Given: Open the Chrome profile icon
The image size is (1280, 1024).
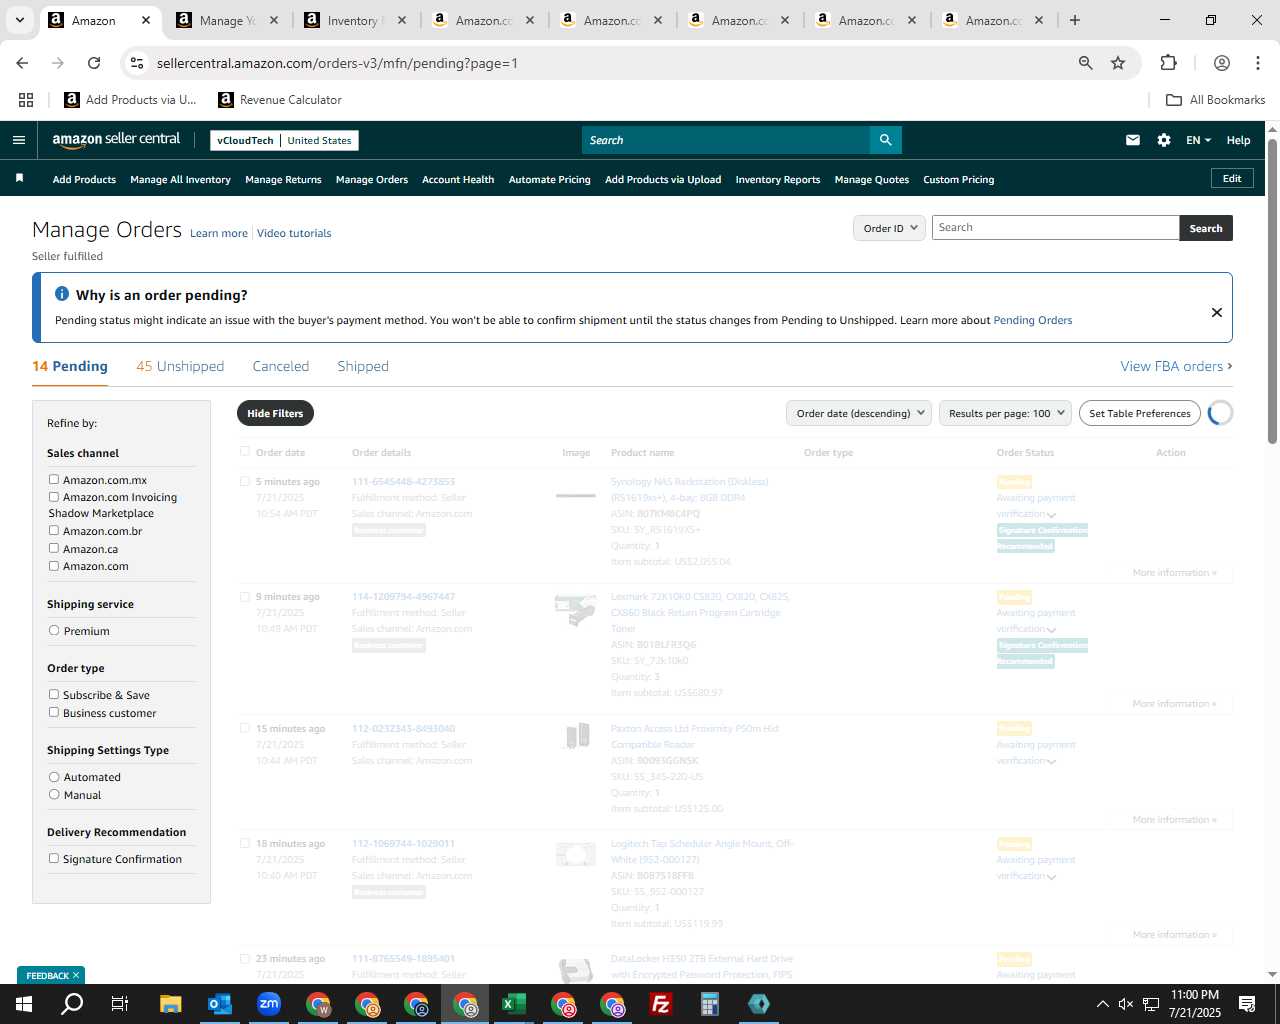Looking at the screenshot, I should pos(1222,63).
